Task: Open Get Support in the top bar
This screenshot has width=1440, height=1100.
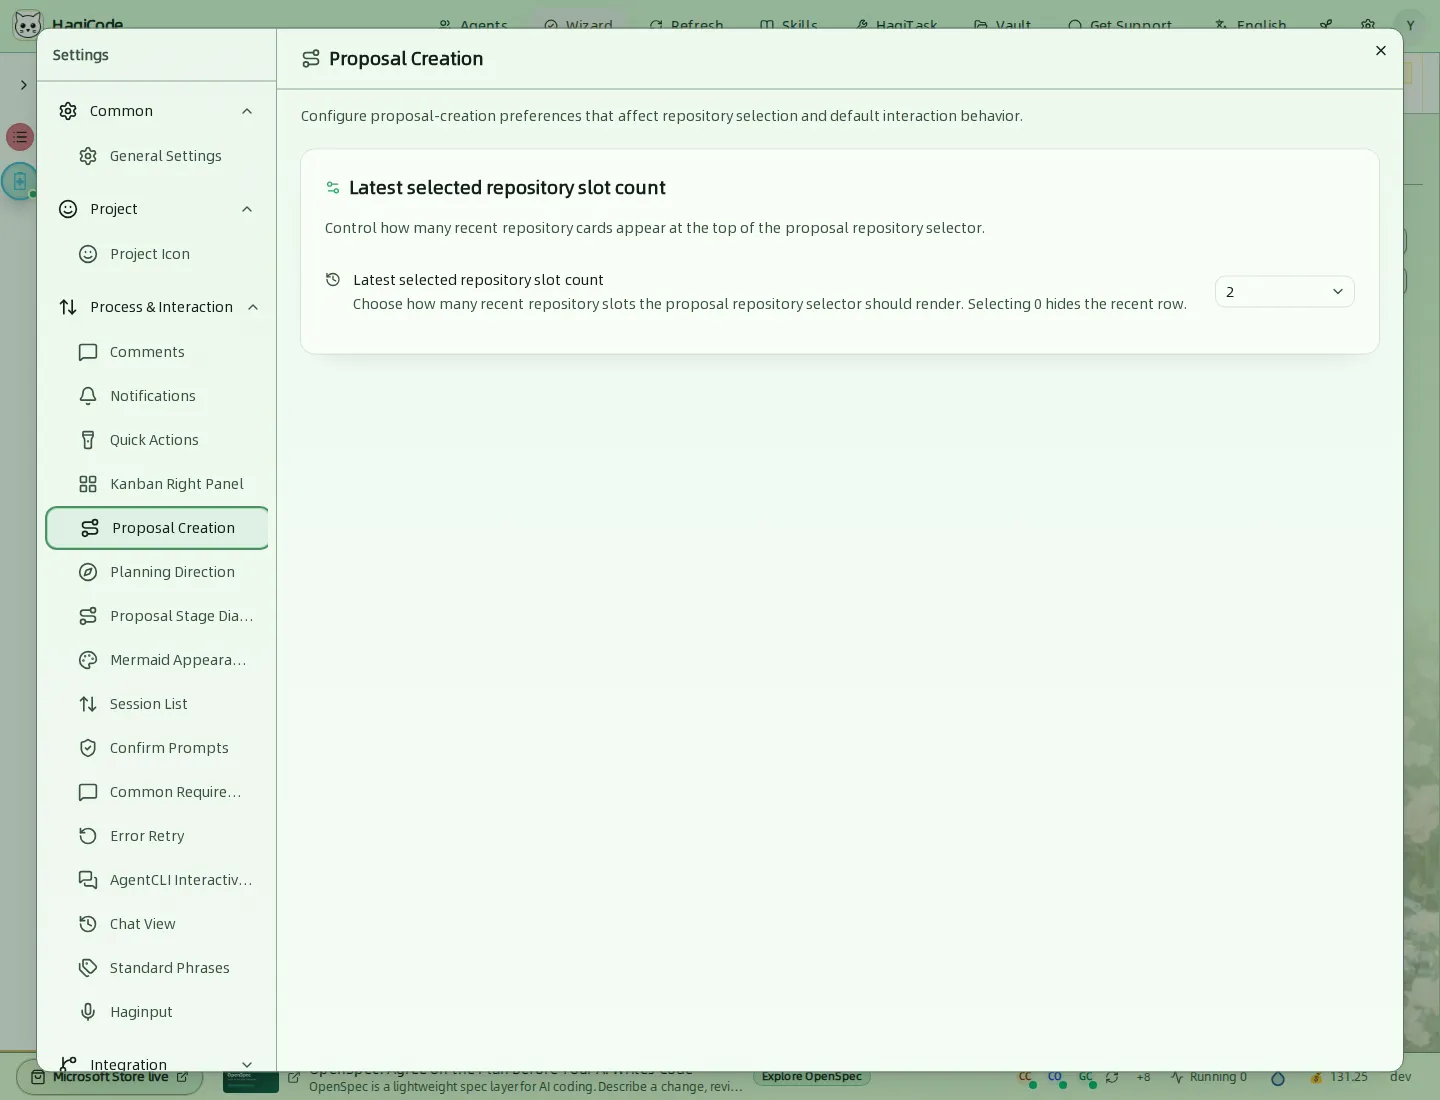Action: [1120, 25]
